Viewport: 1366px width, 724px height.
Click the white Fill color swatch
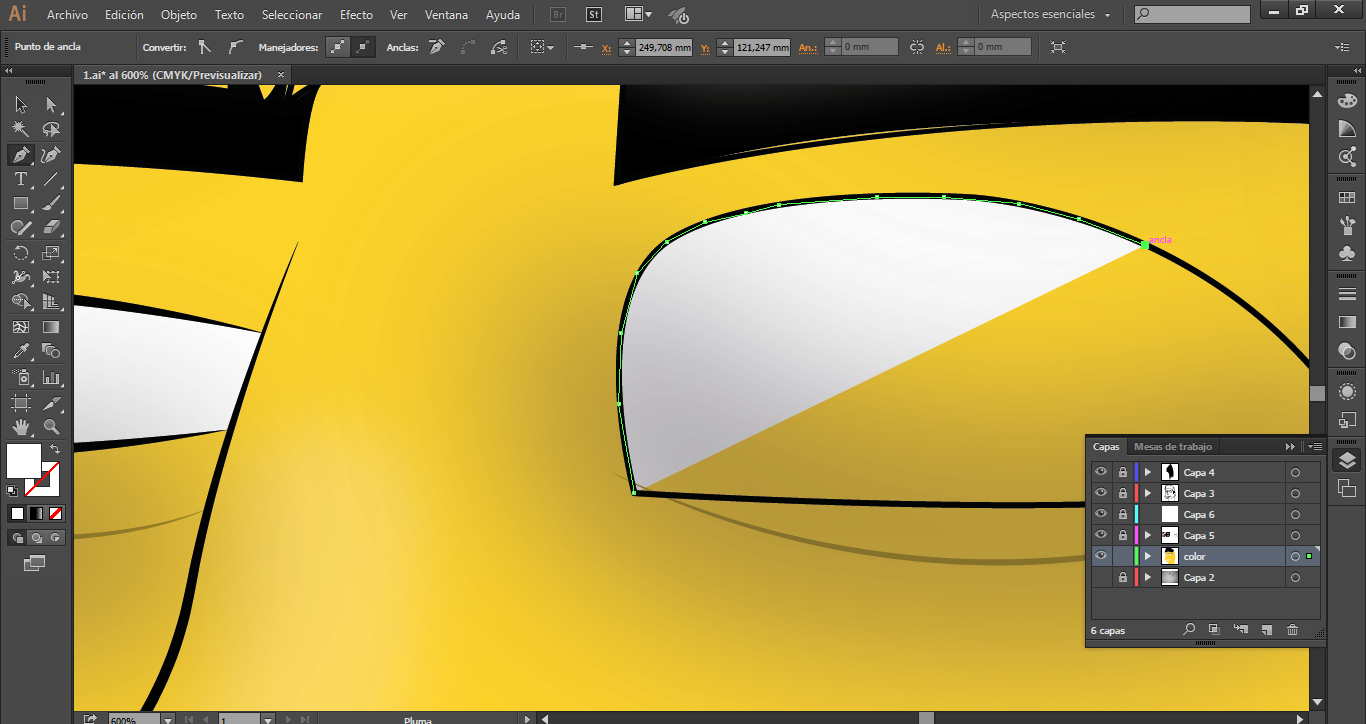coord(23,461)
